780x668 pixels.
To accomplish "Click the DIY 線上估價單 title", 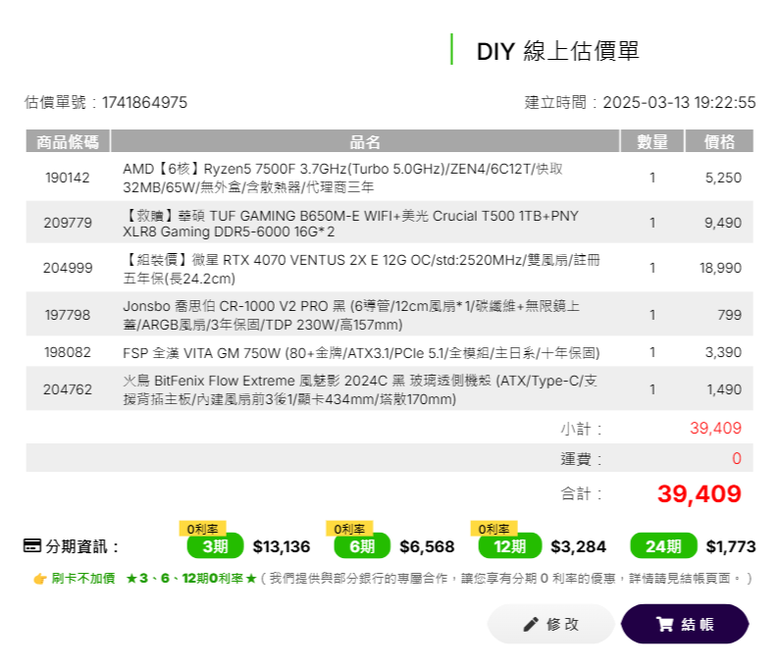I will (558, 51).
